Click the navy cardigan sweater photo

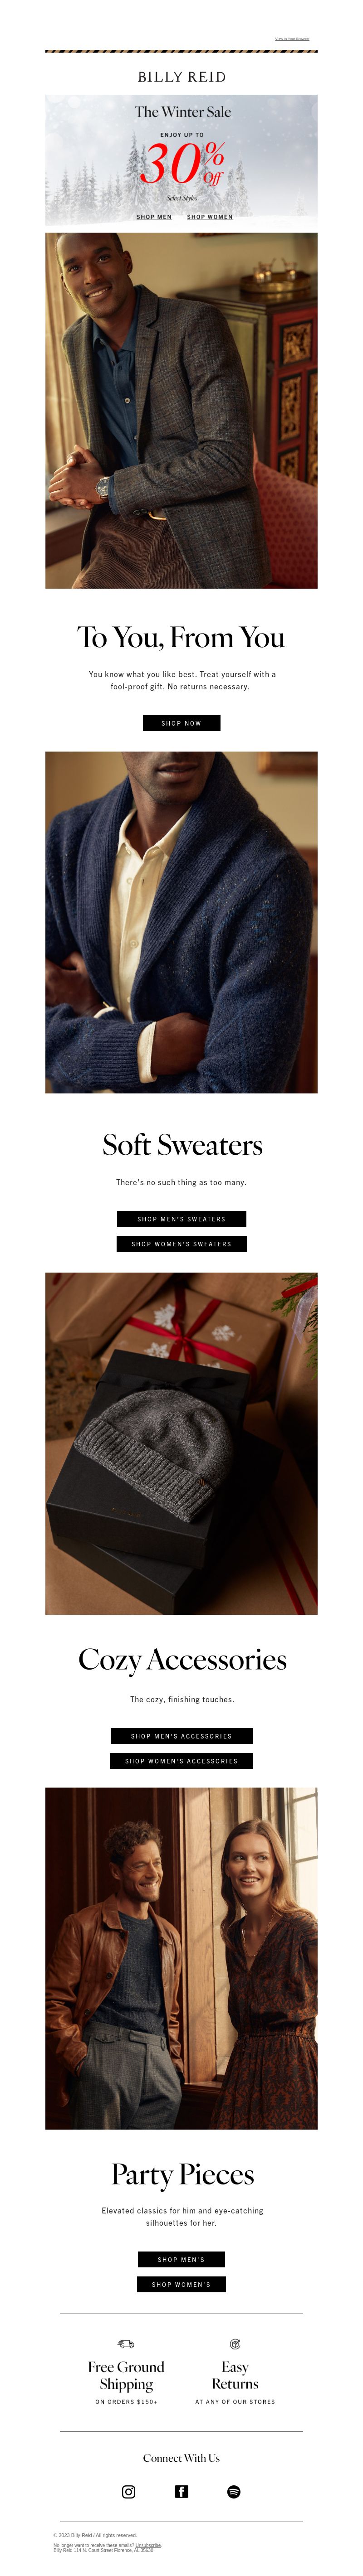[x=181, y=922]
